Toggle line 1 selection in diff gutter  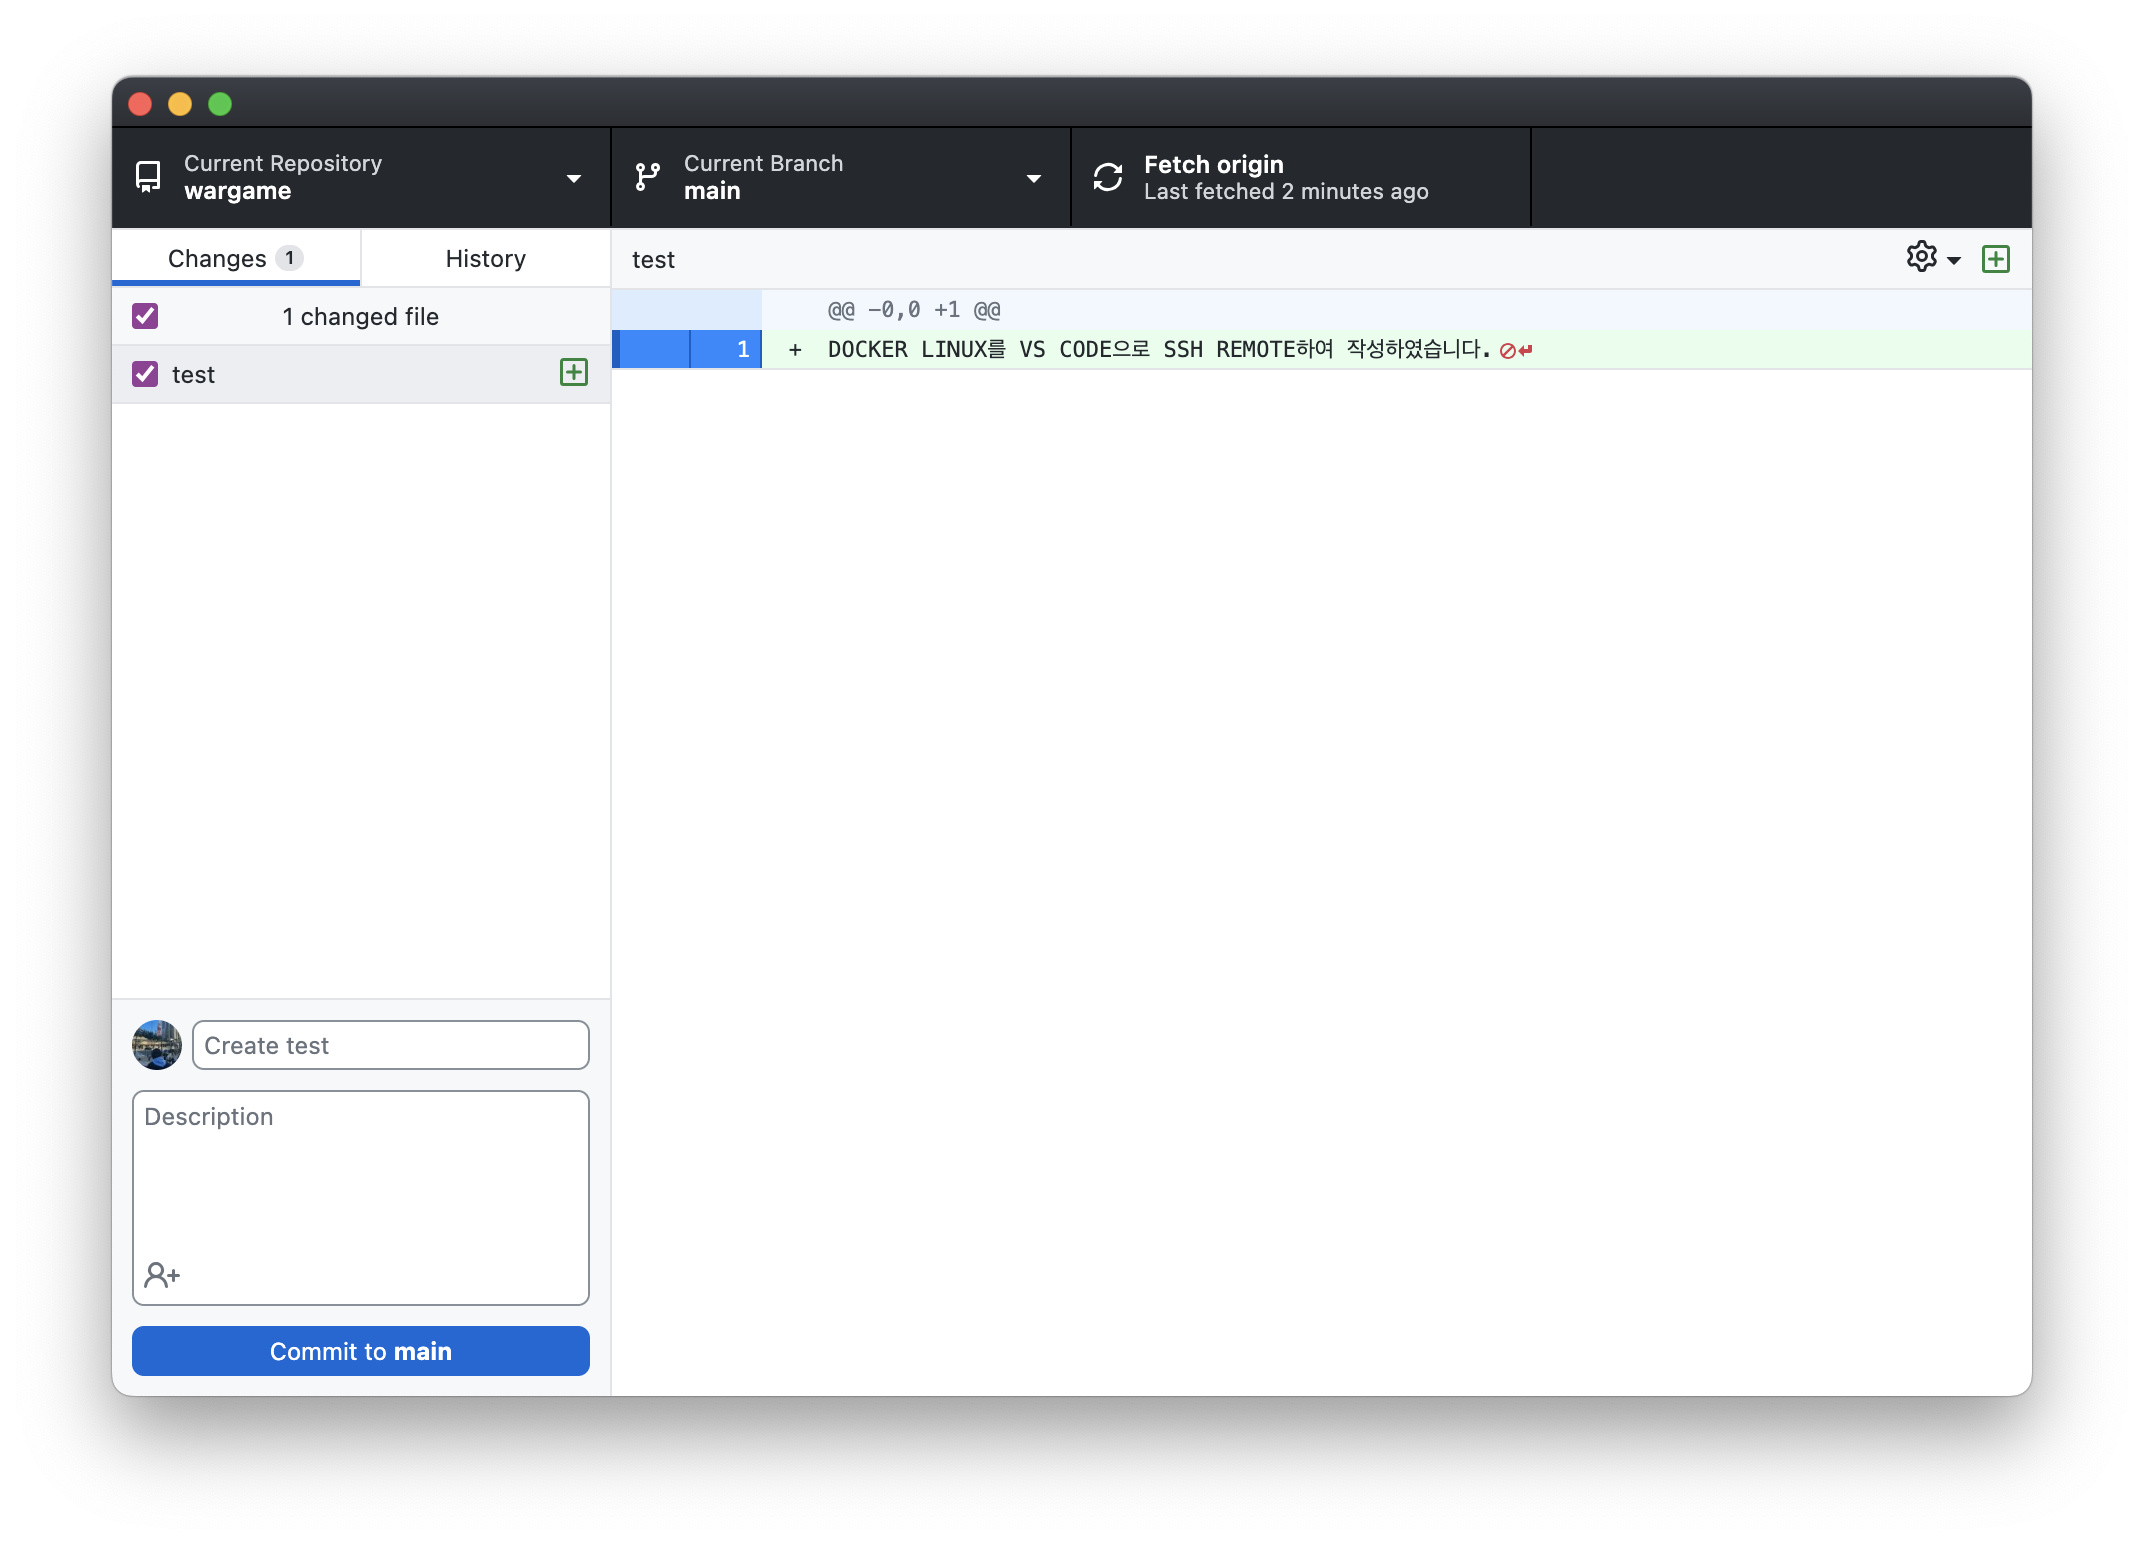[x=726, y=349]
